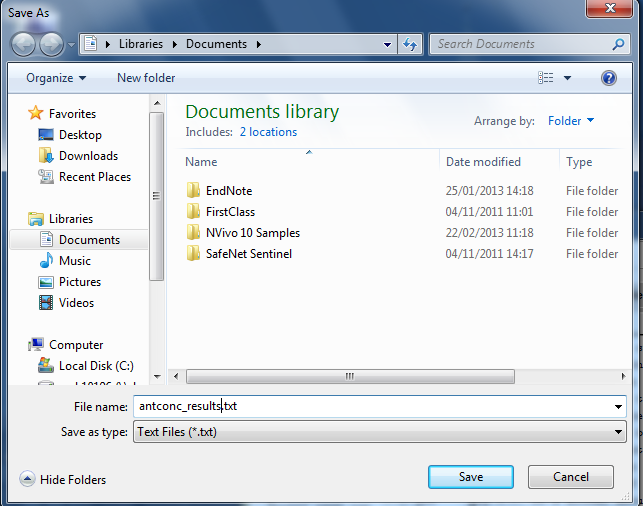Image resolution: width=643 pixels, height=506 pixels.
Task: Open Music library in sidebar
Action: (74, 261)
